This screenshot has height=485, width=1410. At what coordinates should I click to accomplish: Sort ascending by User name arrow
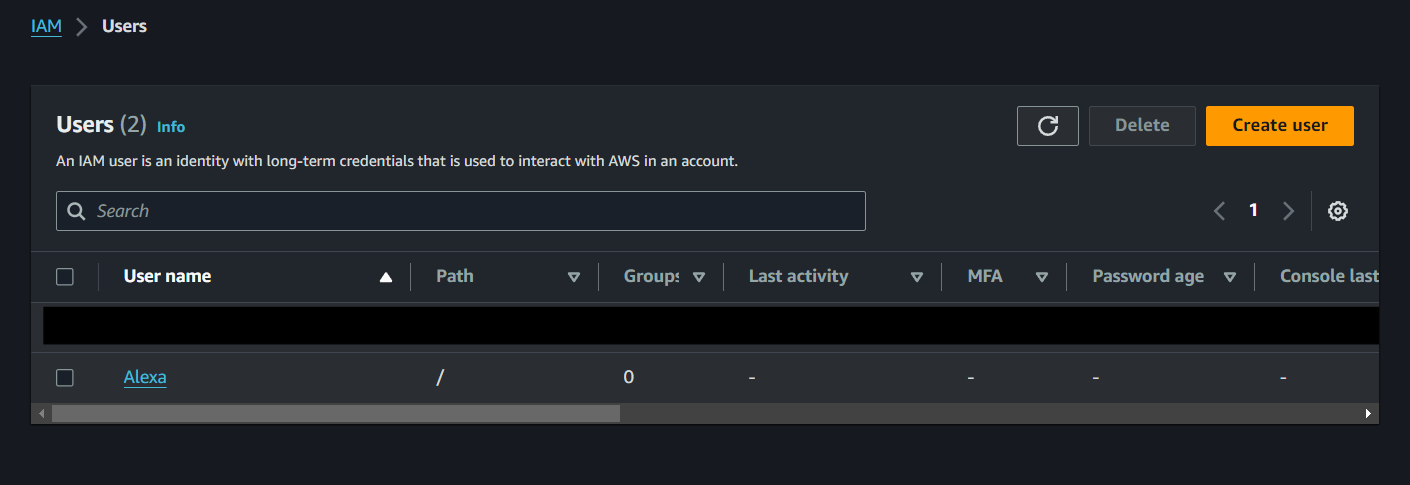pos(386,277)
